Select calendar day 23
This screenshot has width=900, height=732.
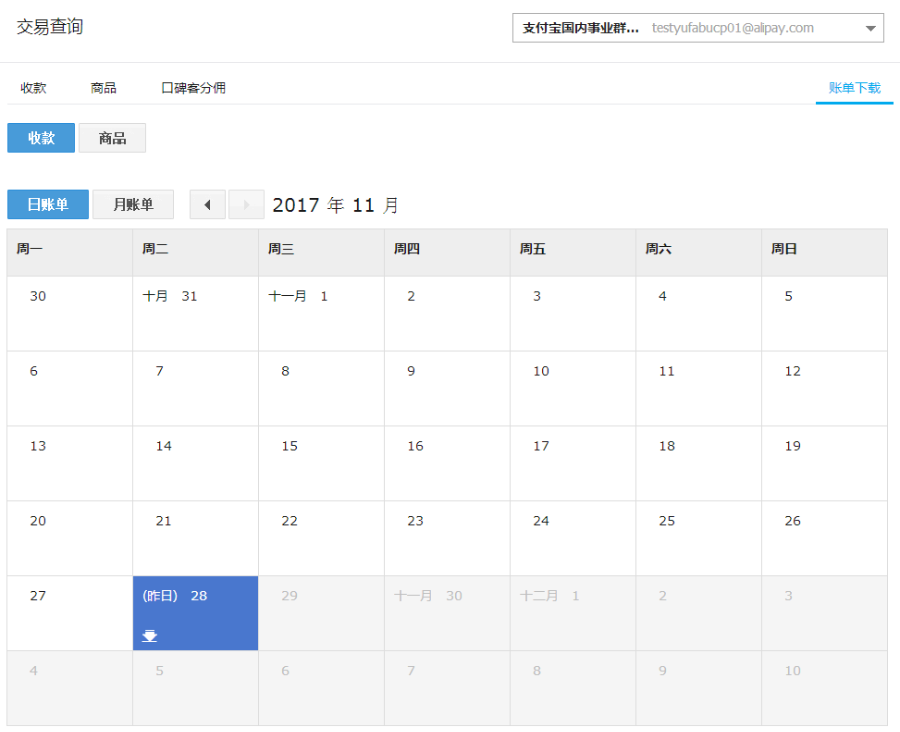(x=447, y=539)
